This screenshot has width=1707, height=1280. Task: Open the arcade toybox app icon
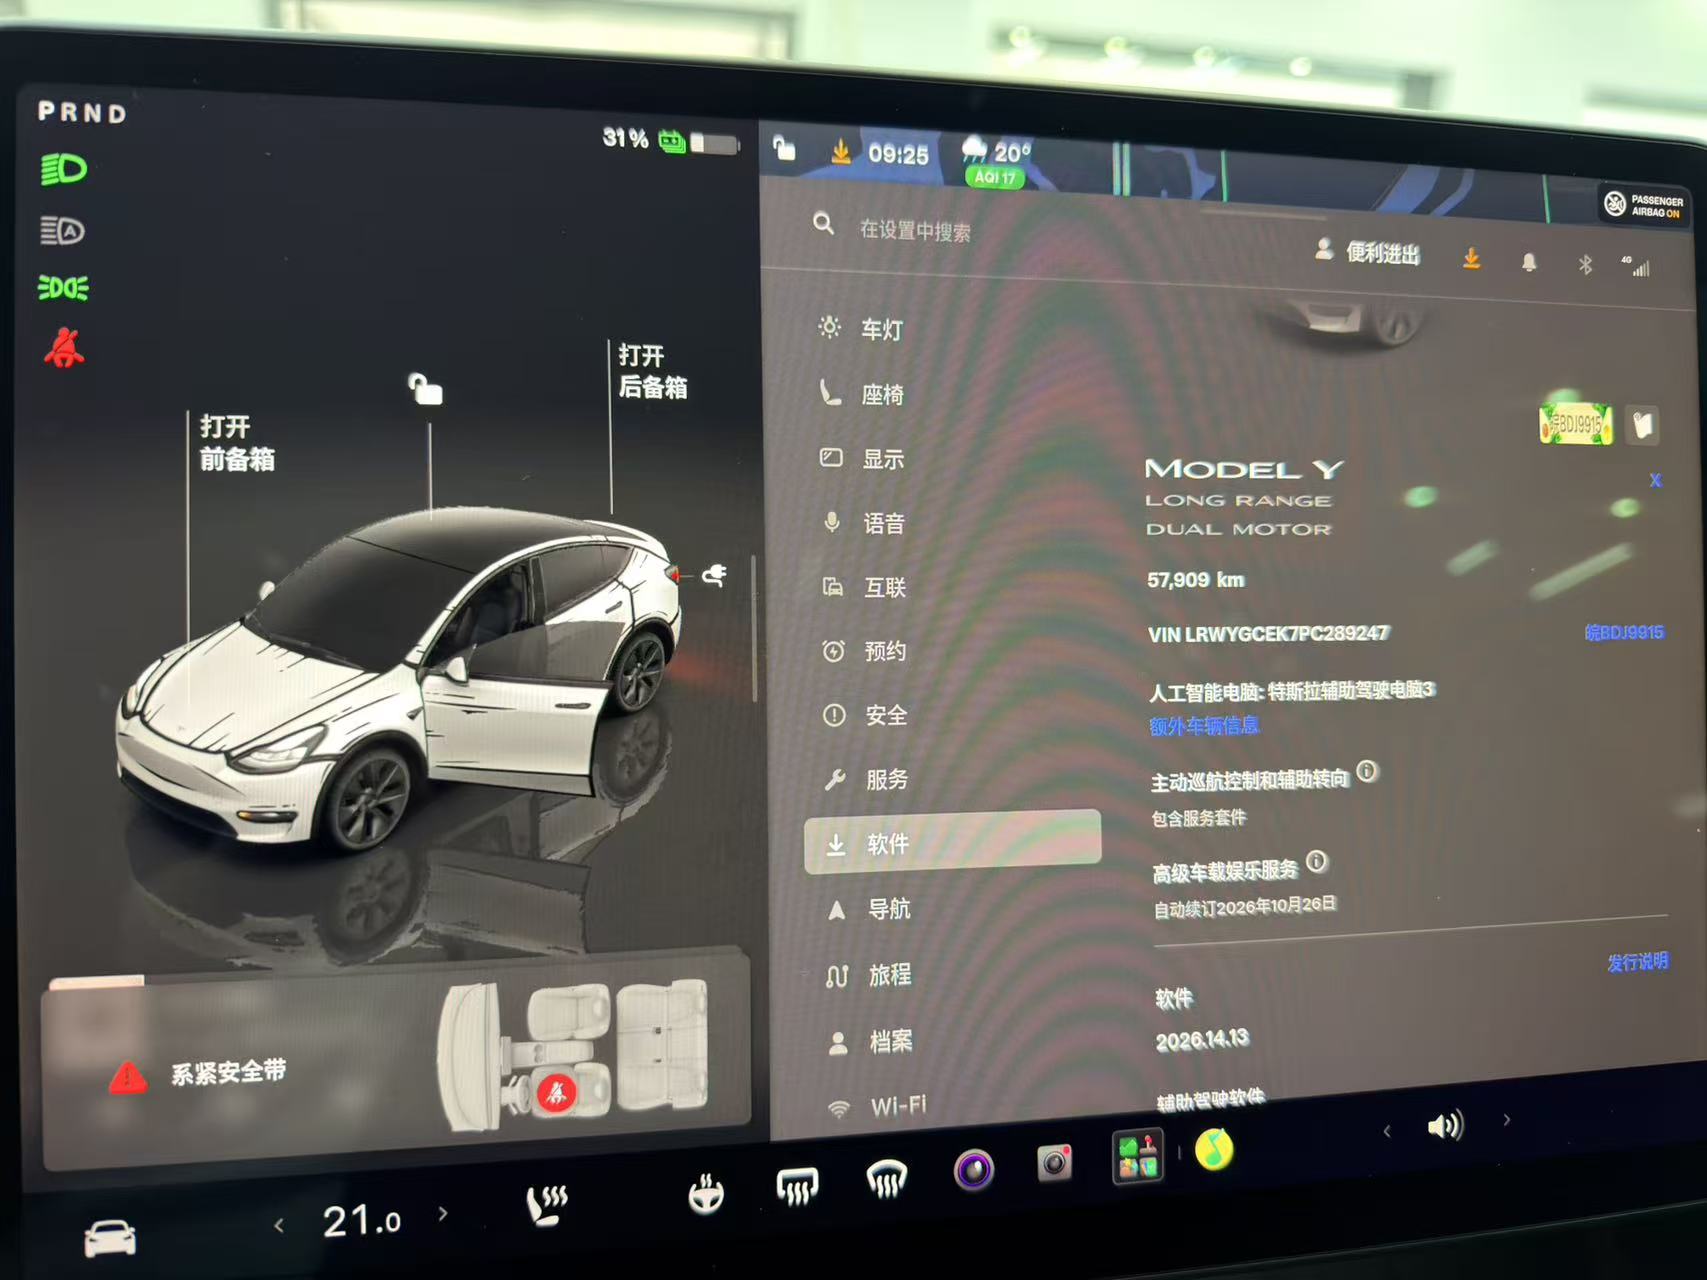pyautogui.click(x=1138, y=1157)
